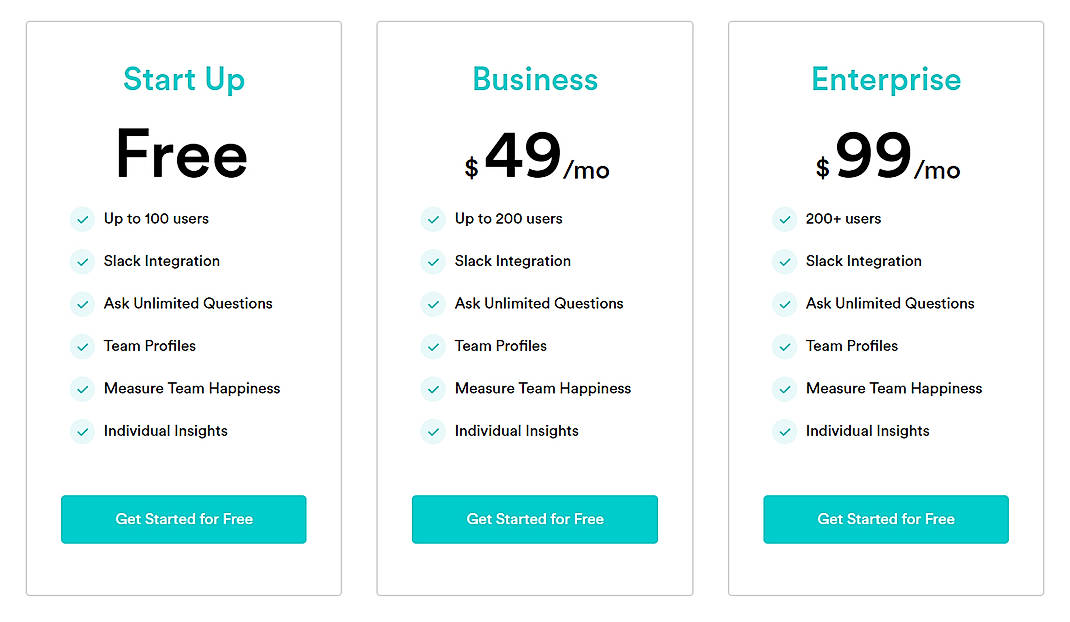Select the checkmark for Ask Unlimited Questions in Business
1070x622 pixels.
point(433,304)
